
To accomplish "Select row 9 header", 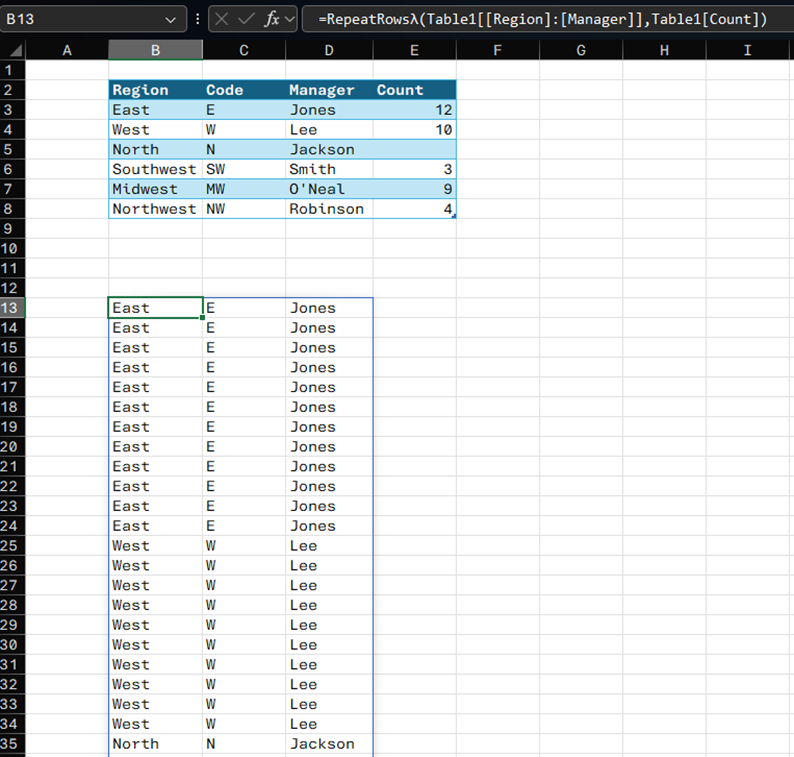I will [12, 228].
